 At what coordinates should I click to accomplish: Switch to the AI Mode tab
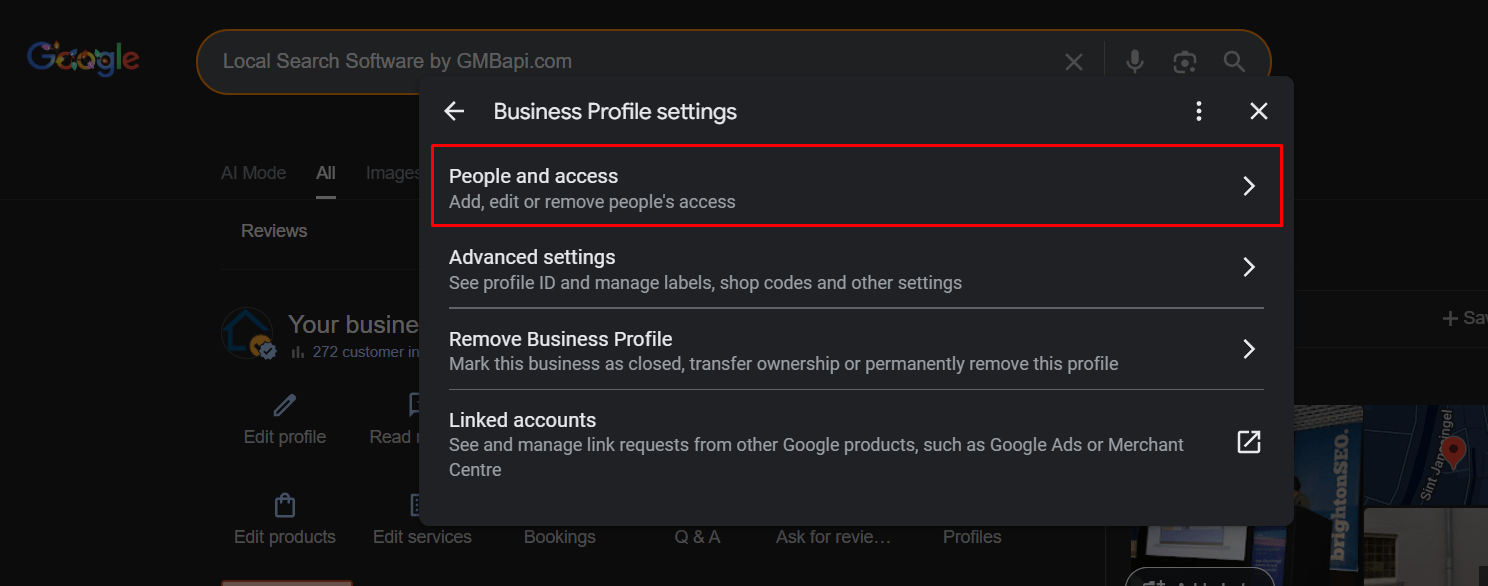(x=253, y=173)
